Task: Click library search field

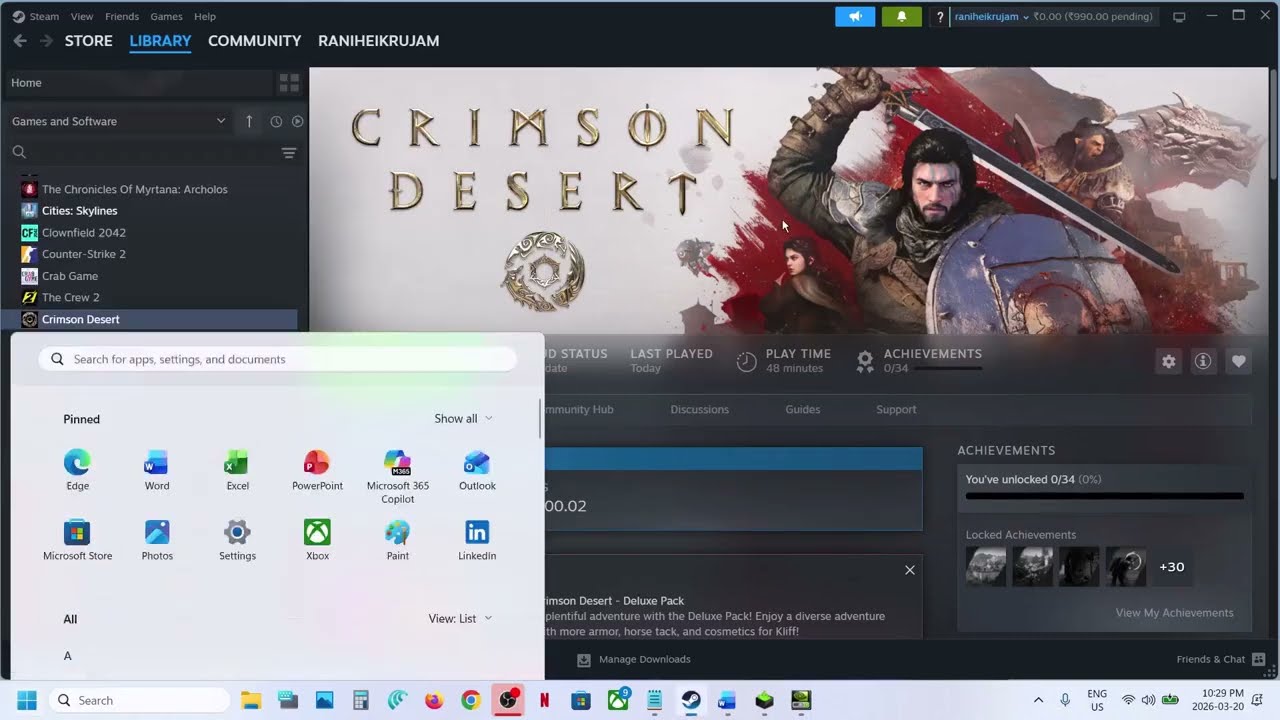Action: pos(142,152)
